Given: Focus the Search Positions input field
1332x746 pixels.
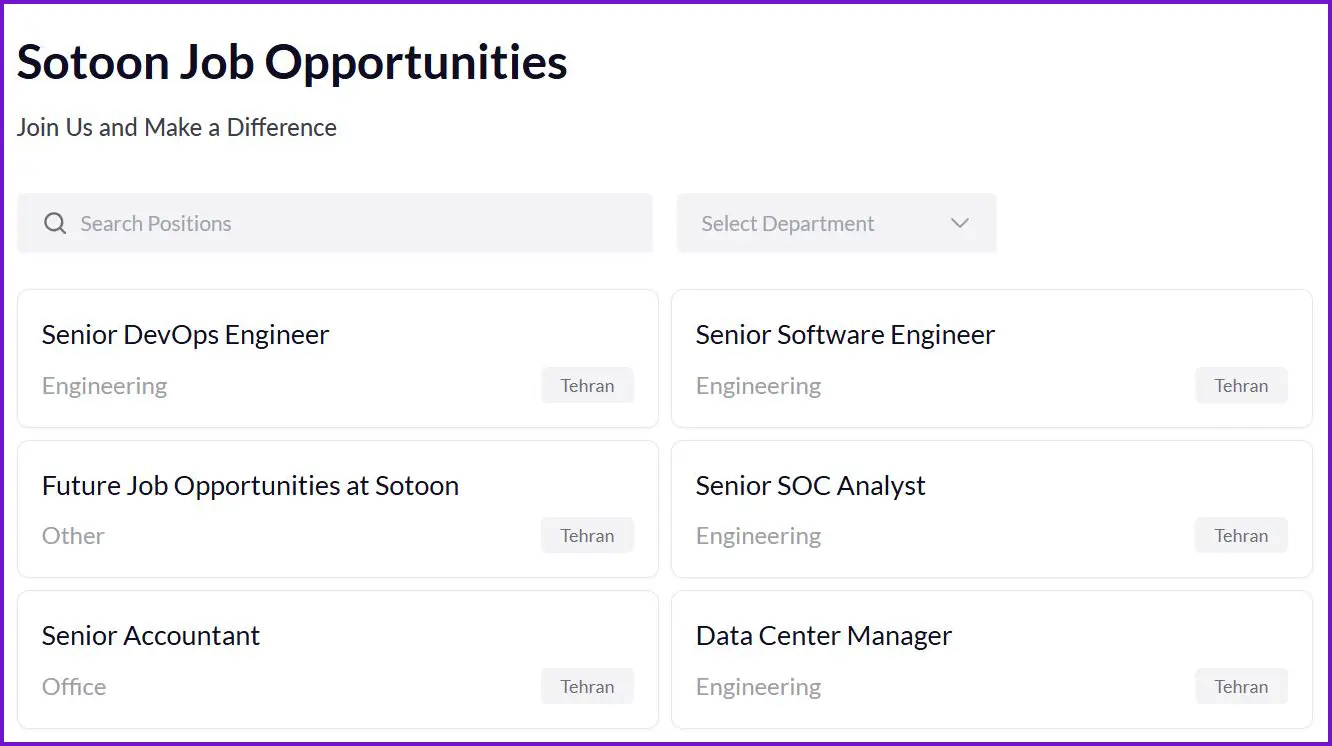Looking at the screenshot, I should tap(350, 223).
